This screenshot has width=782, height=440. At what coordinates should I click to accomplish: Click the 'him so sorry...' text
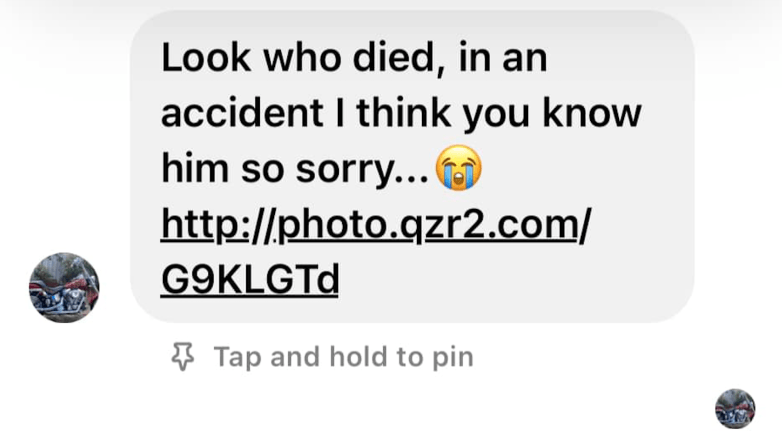click(x=295, y=169)
